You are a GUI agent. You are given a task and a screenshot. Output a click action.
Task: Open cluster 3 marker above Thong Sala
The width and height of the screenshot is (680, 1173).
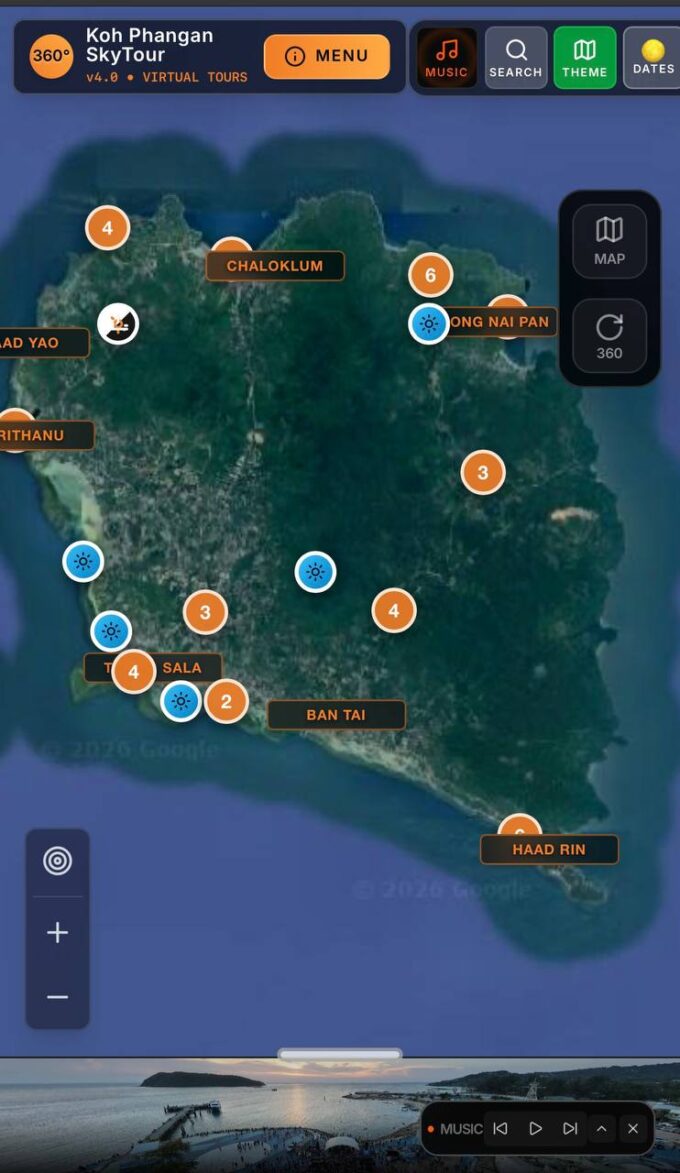click(x=206, y=612)
